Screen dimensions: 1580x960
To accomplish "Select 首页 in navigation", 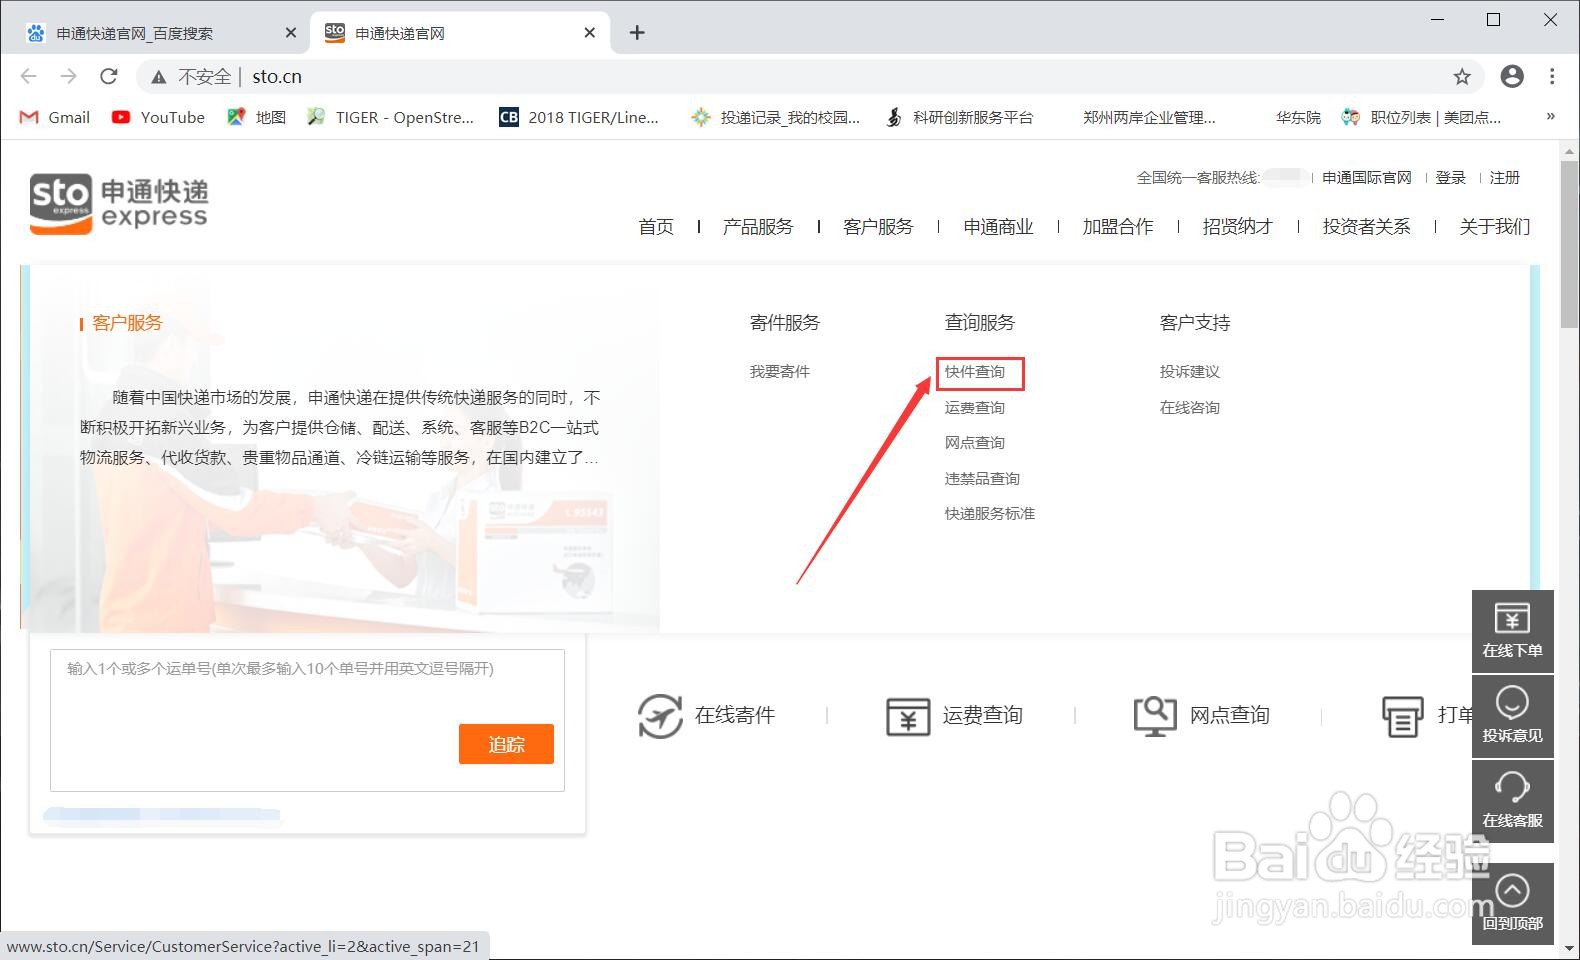I will 656,226.
